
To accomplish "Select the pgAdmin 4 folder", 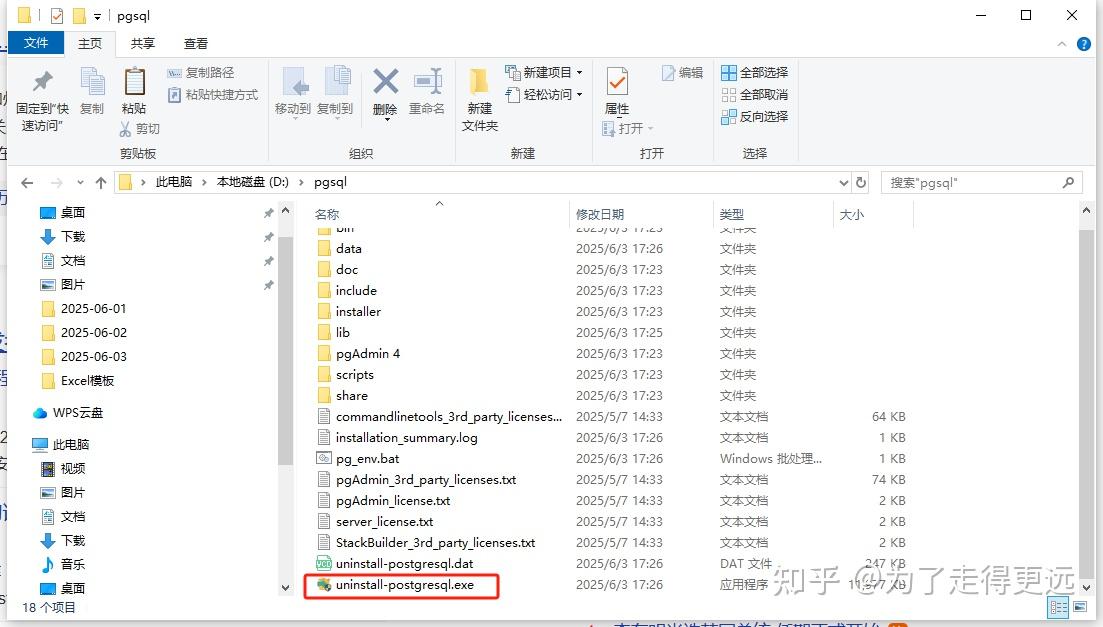I will [367, 354].
